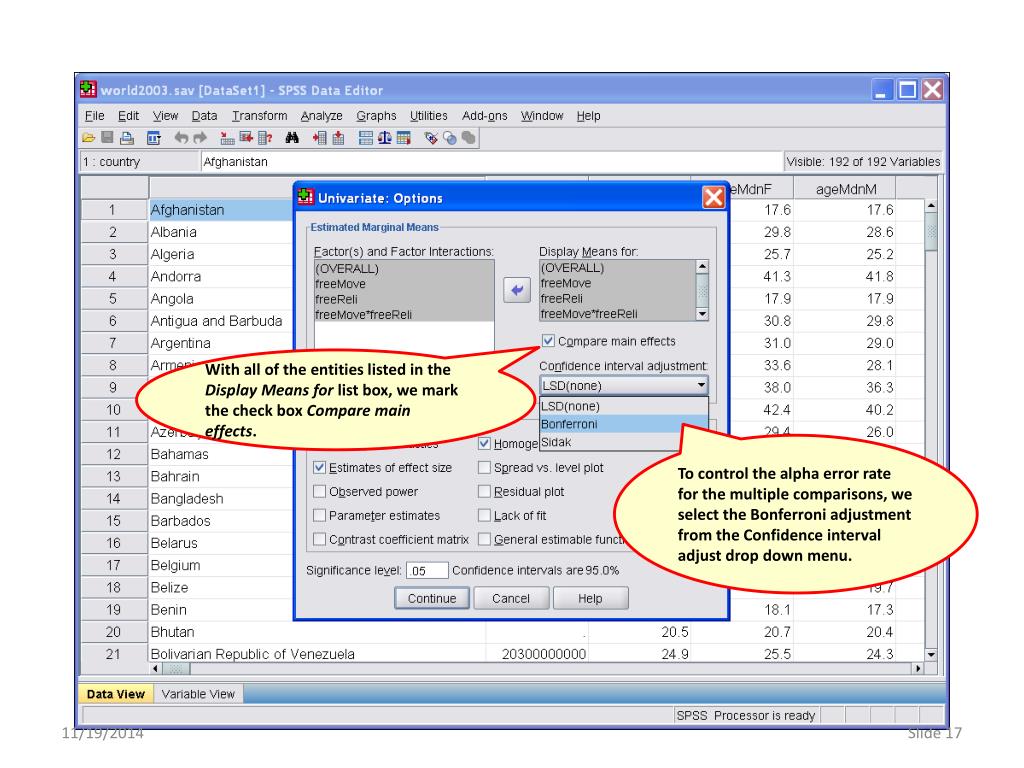Pick LSD(none) option in the open dropdown list
The image size is (1024, 768).
click(x=624, y=406)
